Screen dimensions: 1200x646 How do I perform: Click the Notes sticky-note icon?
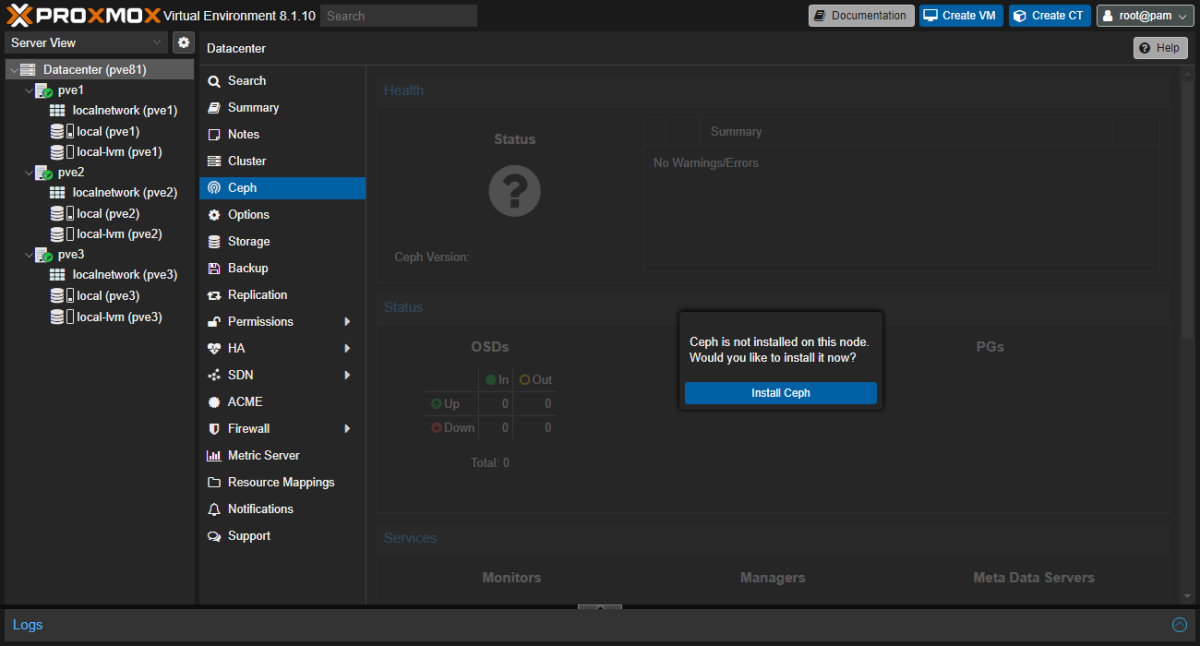coord(214,134)
